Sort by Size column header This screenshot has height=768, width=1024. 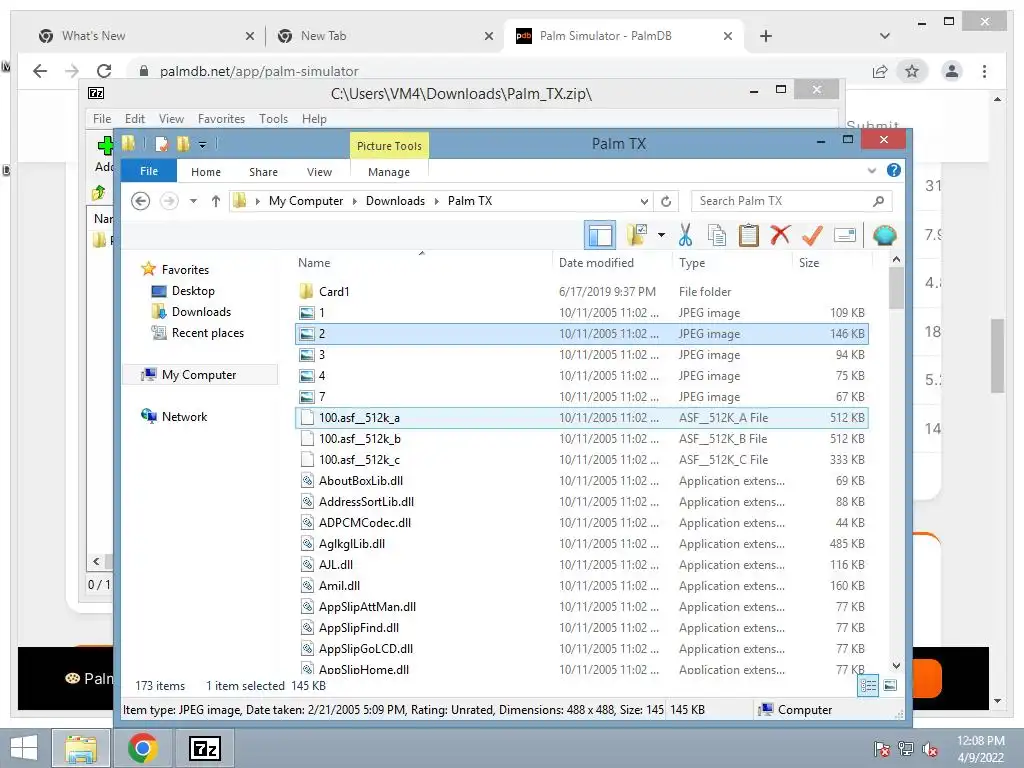pyautogui.click(x=808, y=263)
